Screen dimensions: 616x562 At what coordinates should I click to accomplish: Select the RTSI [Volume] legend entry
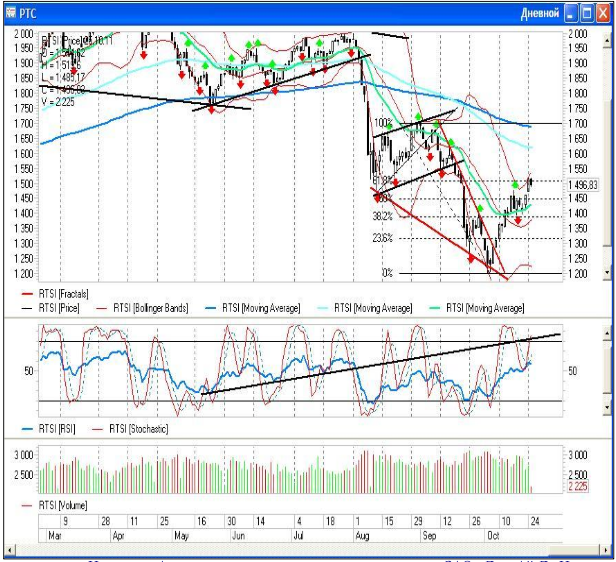click(x=55, y=505)
